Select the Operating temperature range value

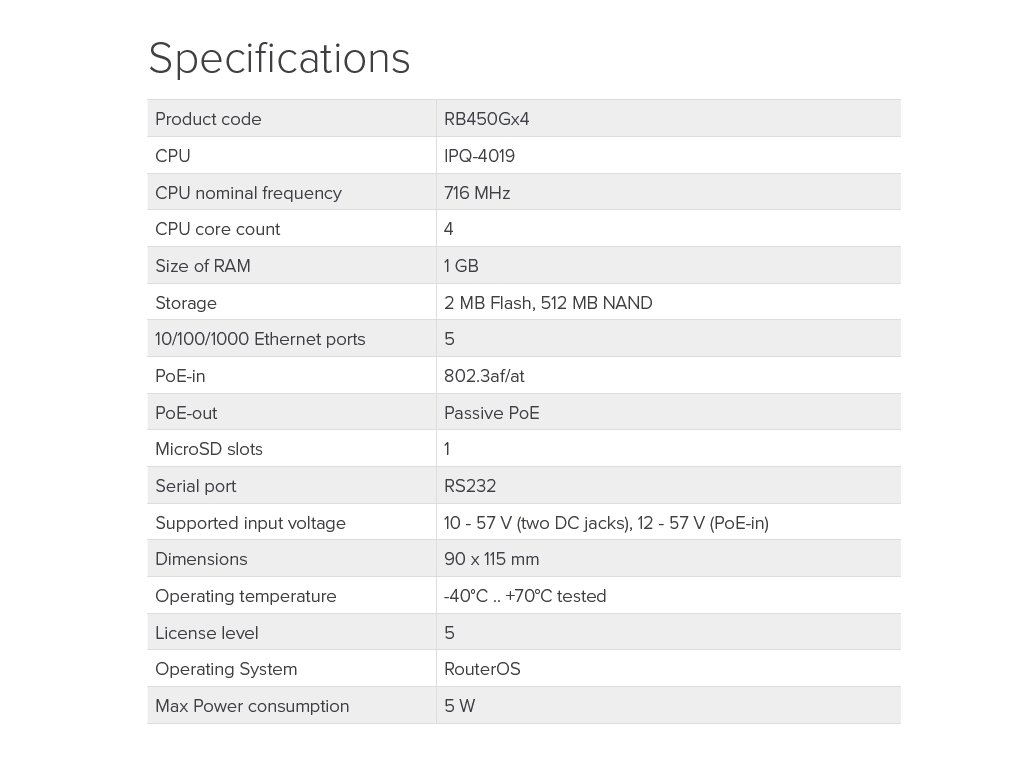pyautogui.click(x=525, y=596)
